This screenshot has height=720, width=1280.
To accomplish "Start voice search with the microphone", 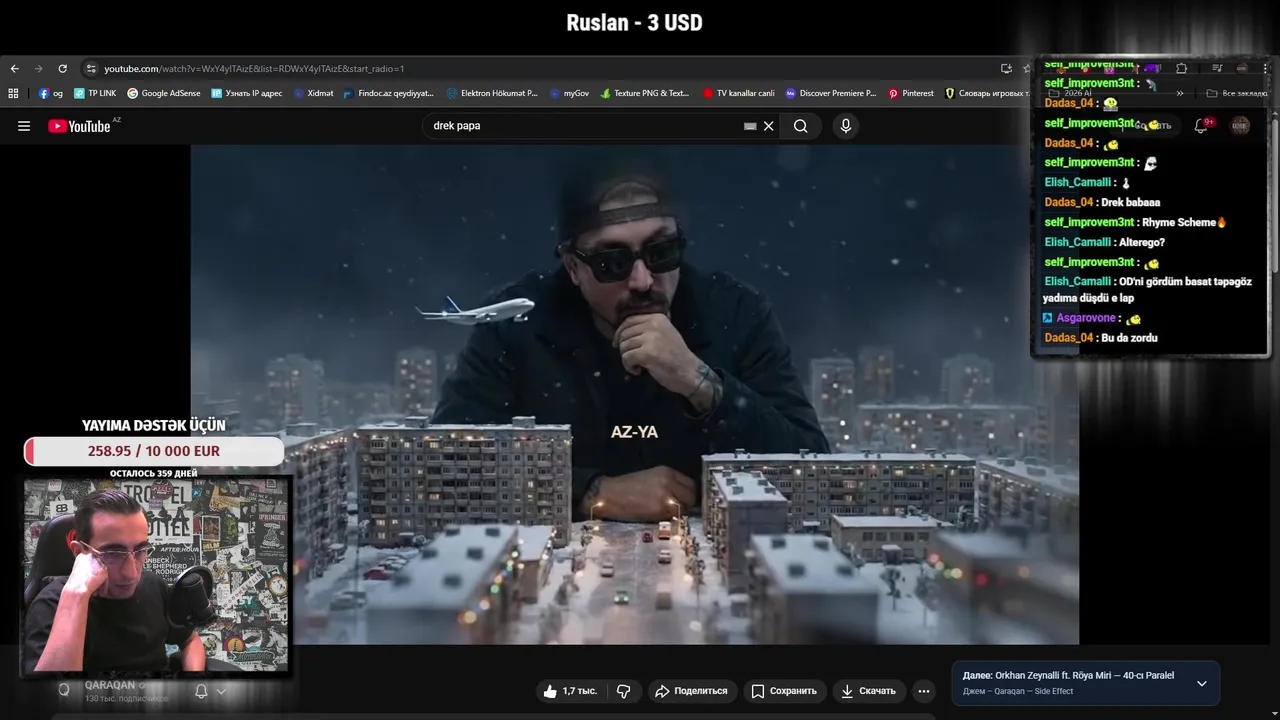I will pyautogui.click(x=846, y=126).
